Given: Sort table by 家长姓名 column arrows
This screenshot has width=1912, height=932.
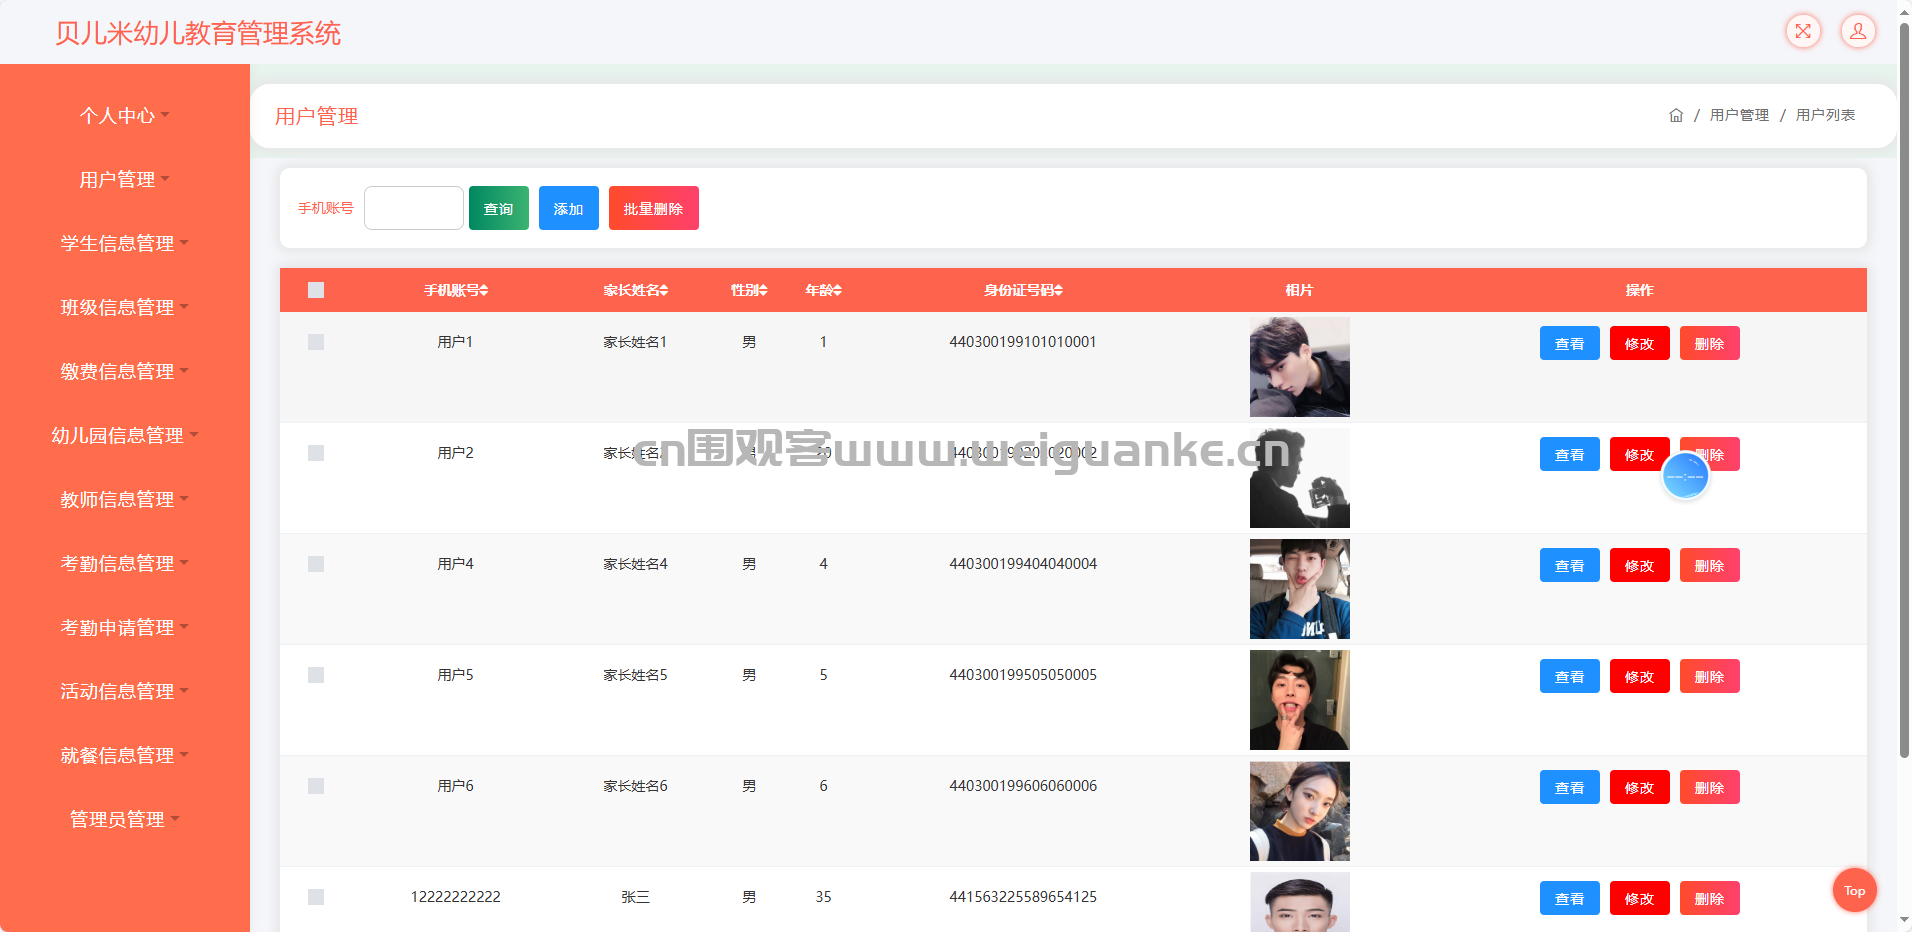Looking at the screenshot, I should (x=663, y=290).
